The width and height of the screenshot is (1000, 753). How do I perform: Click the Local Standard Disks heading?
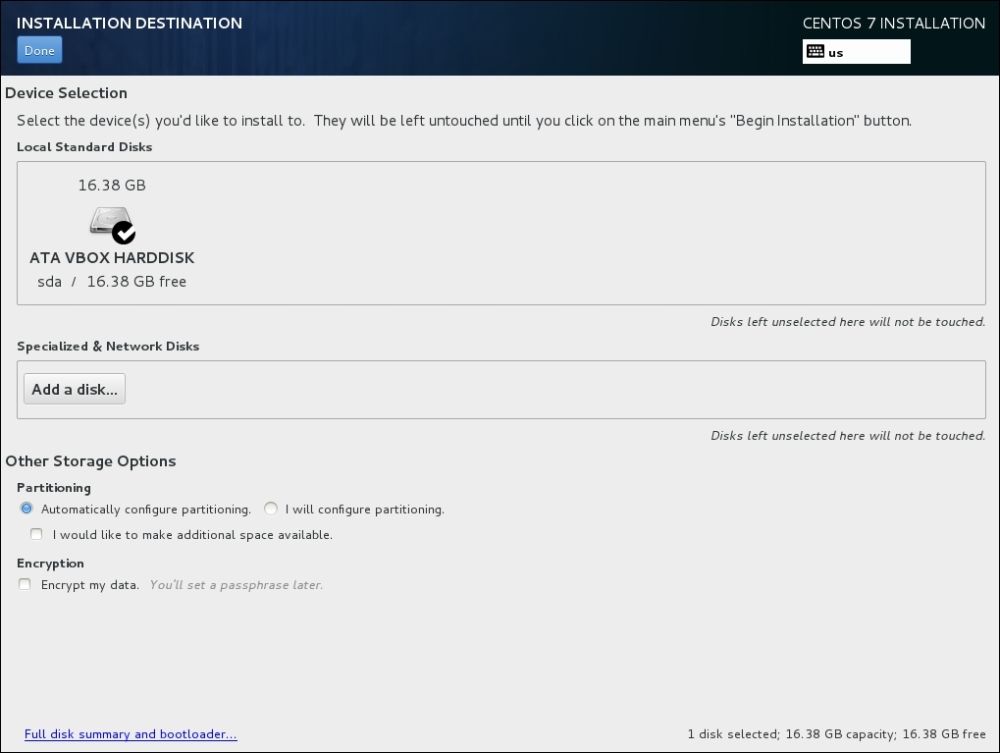[84, 147]
